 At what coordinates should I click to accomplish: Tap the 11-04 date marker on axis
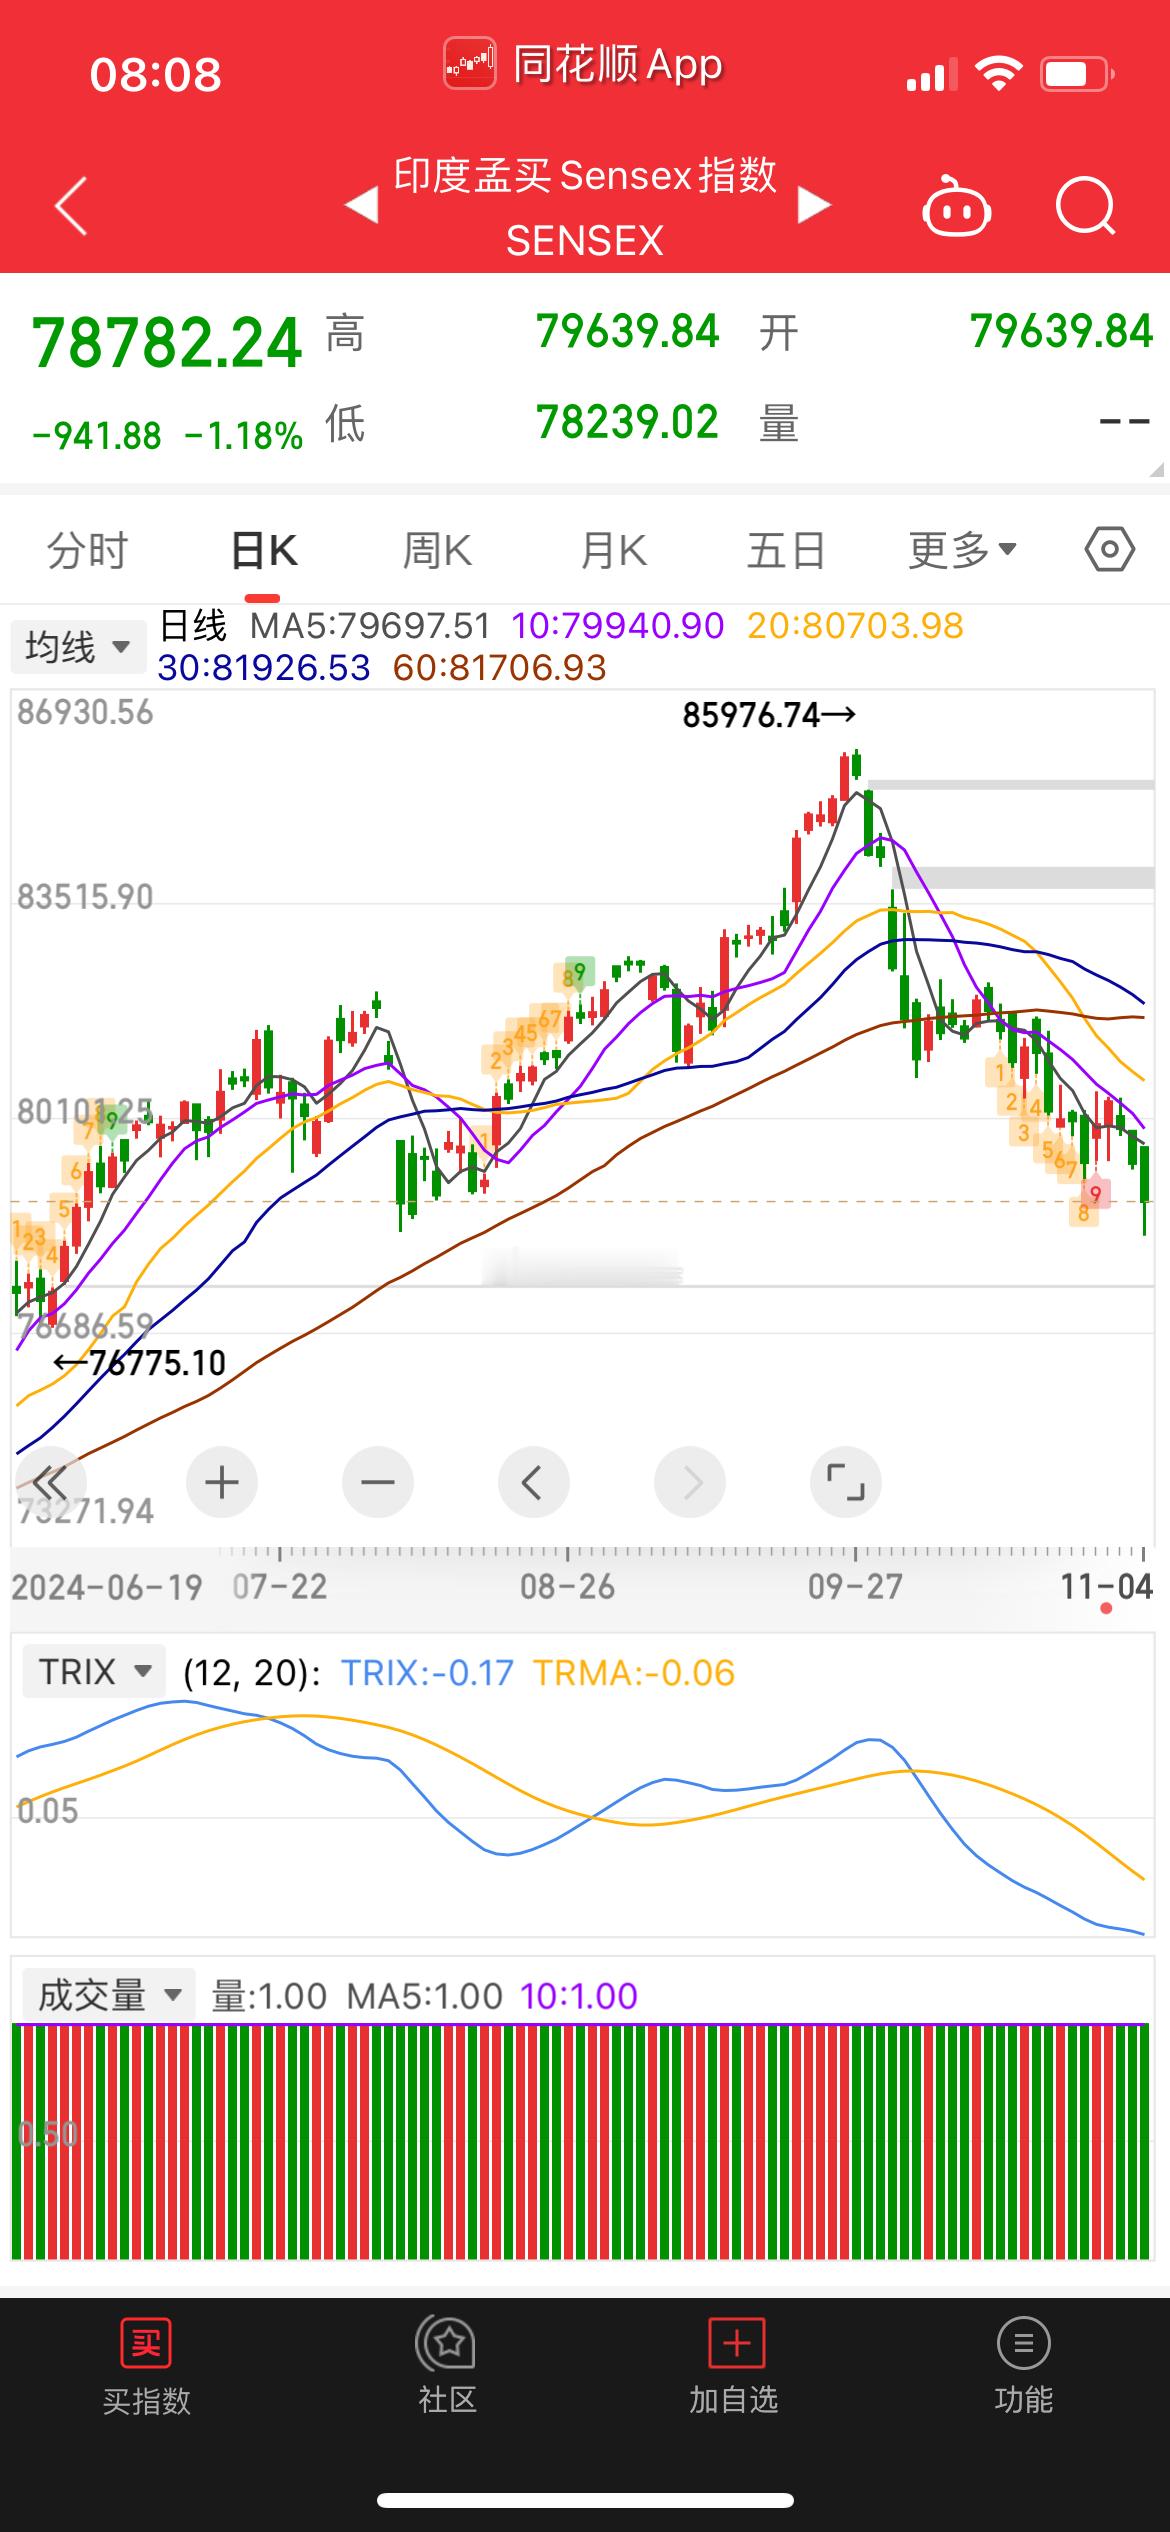coord(1107,1586)
